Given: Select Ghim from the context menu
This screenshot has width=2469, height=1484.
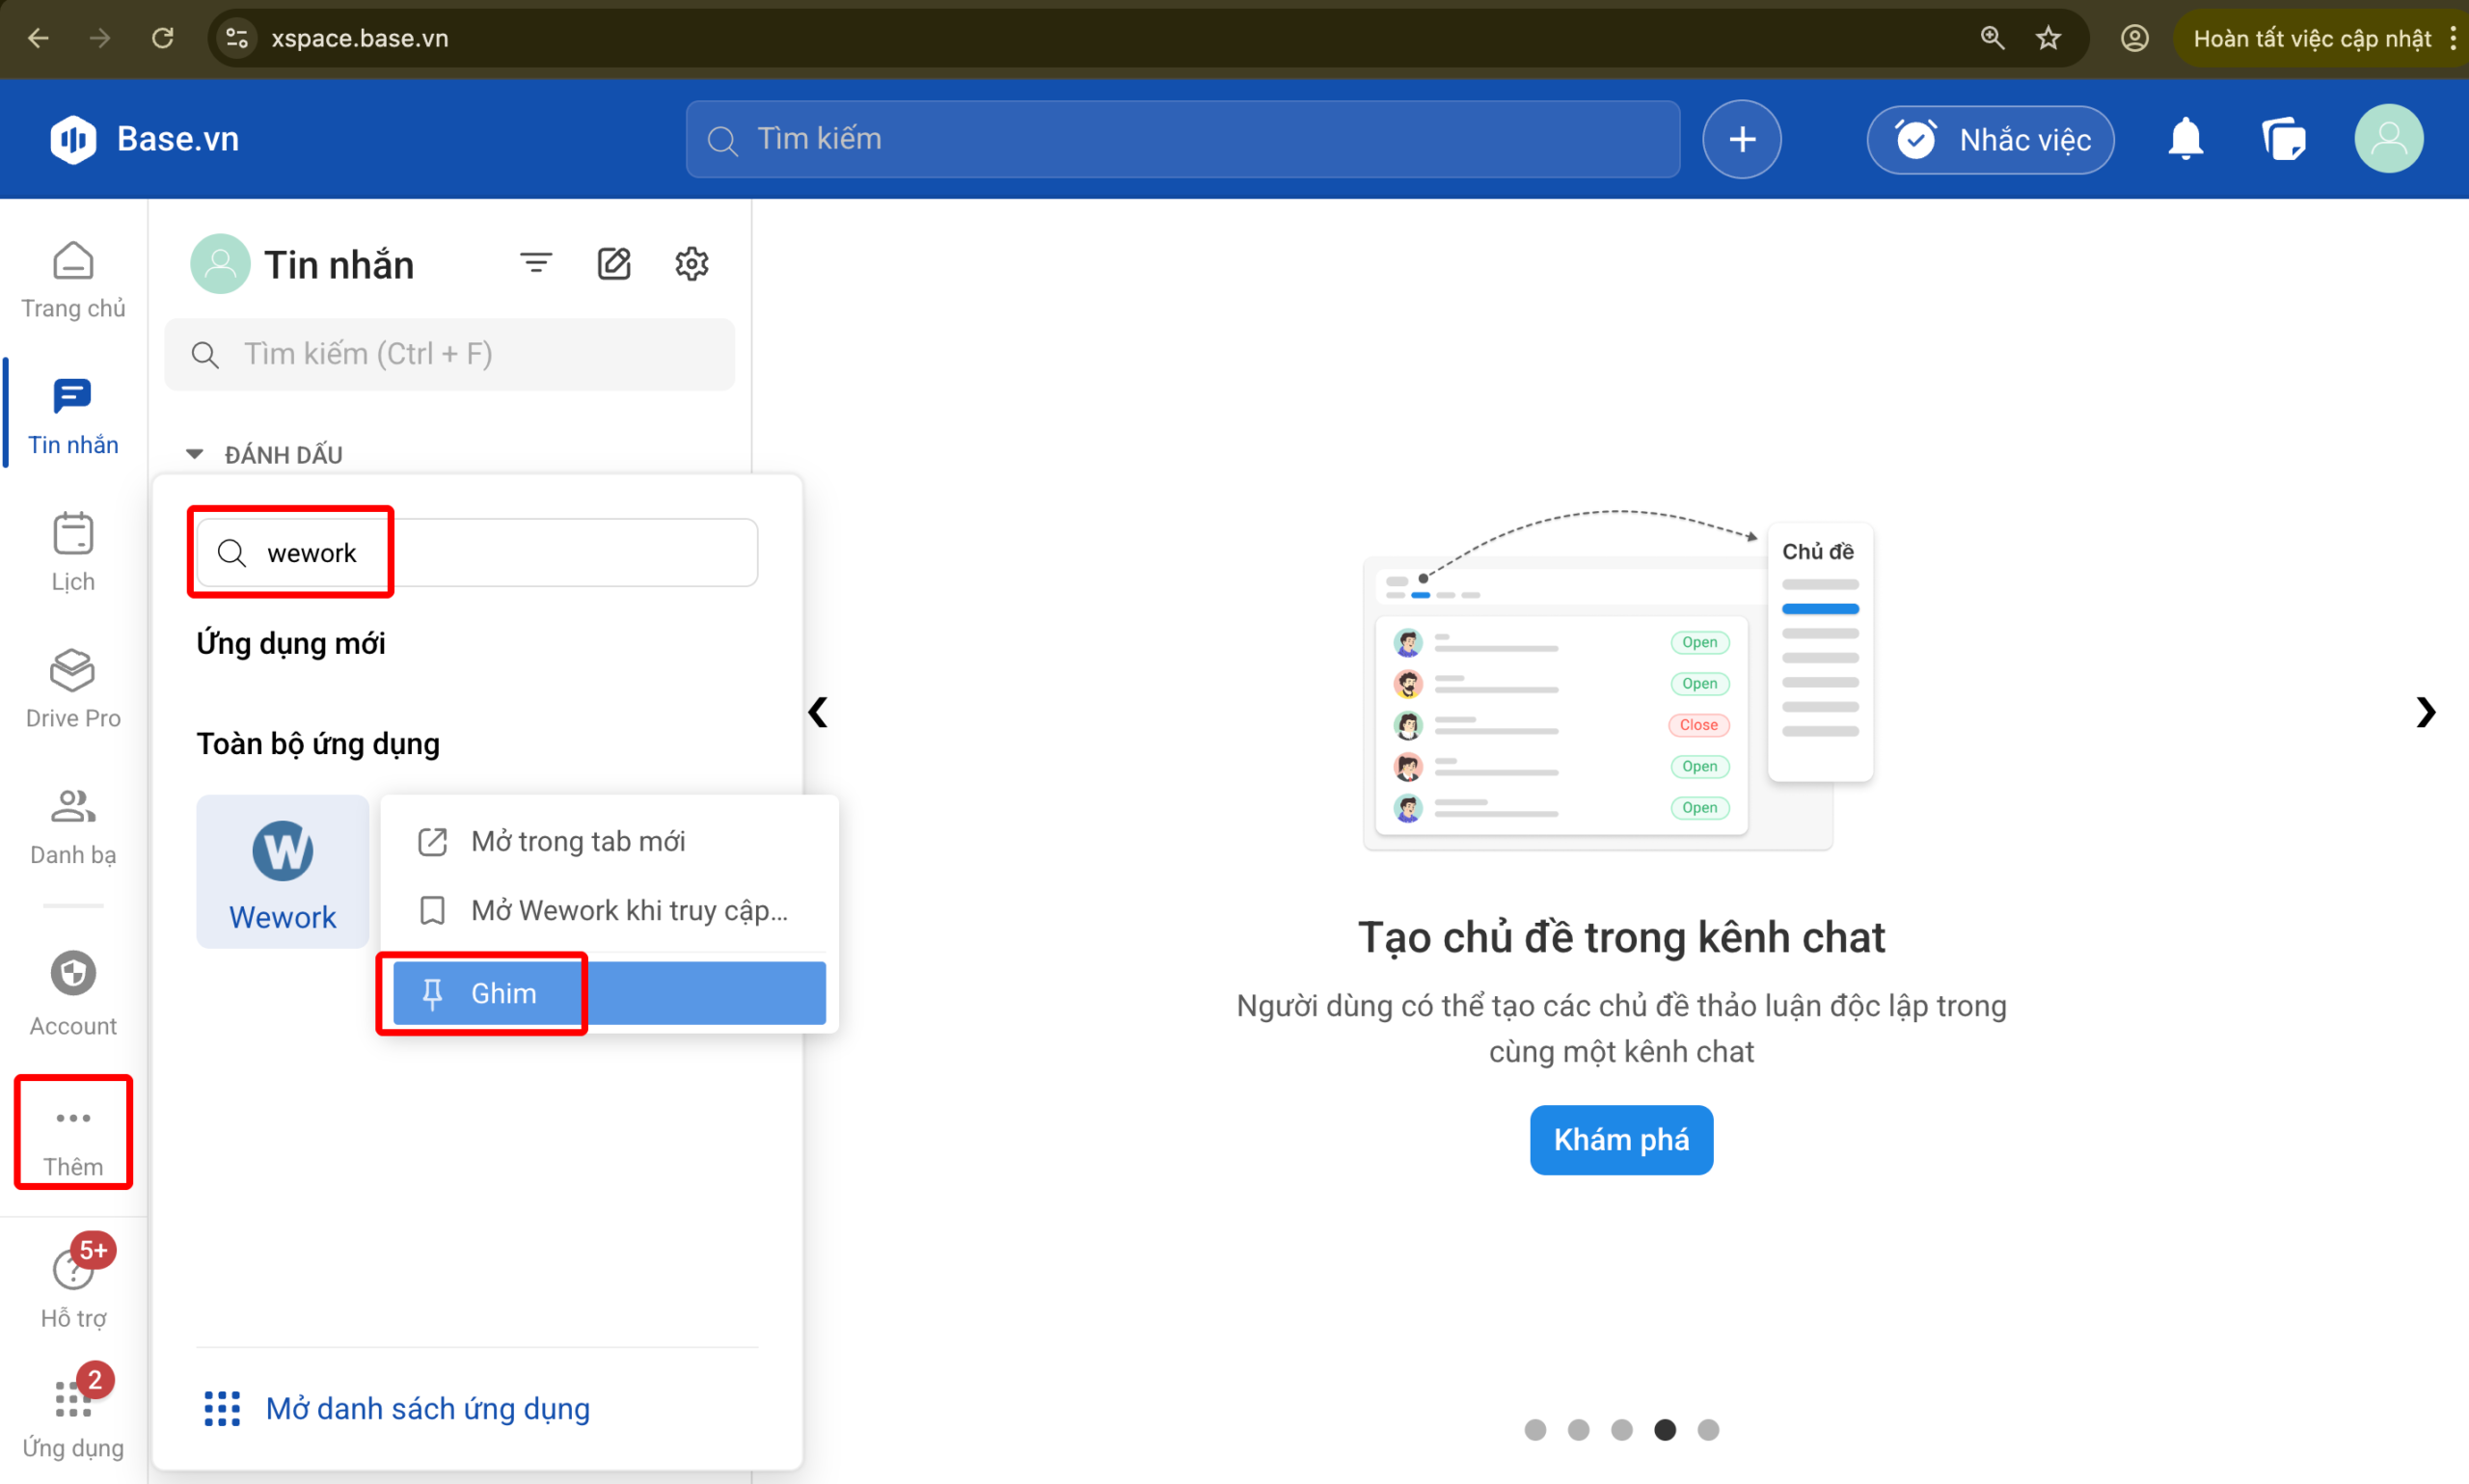Looking at the screenshot, I should click(503, 992).
